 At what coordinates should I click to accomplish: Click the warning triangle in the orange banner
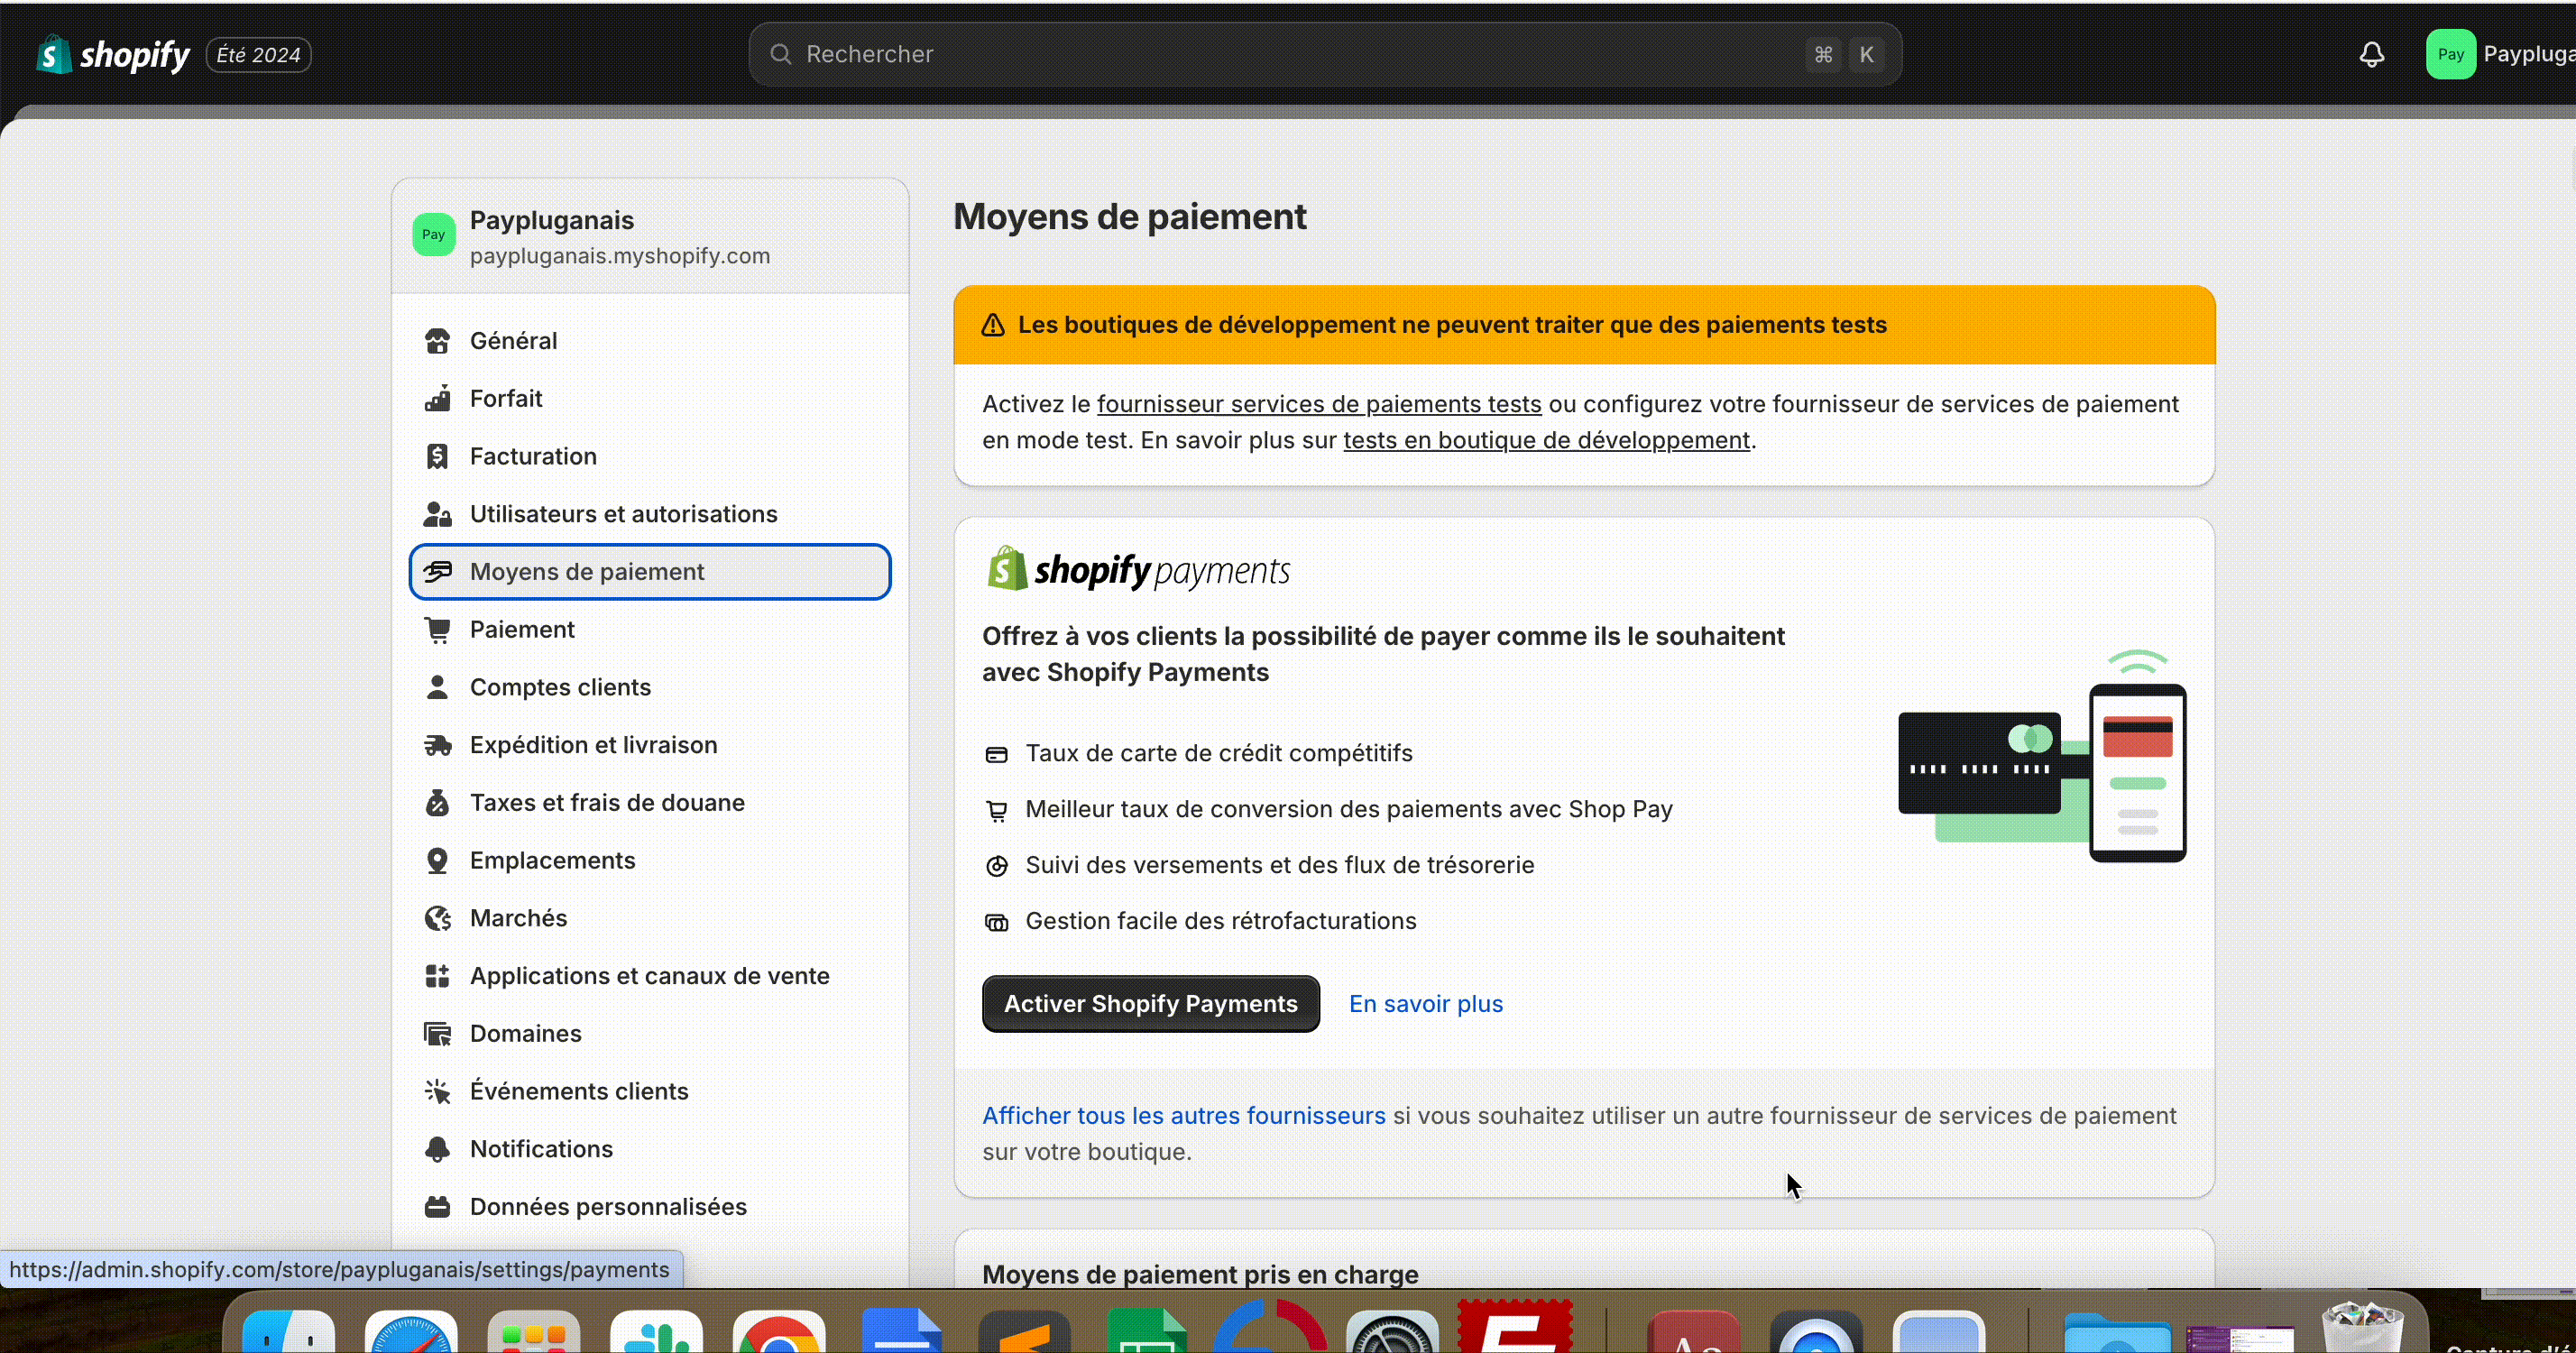[992, 325]
